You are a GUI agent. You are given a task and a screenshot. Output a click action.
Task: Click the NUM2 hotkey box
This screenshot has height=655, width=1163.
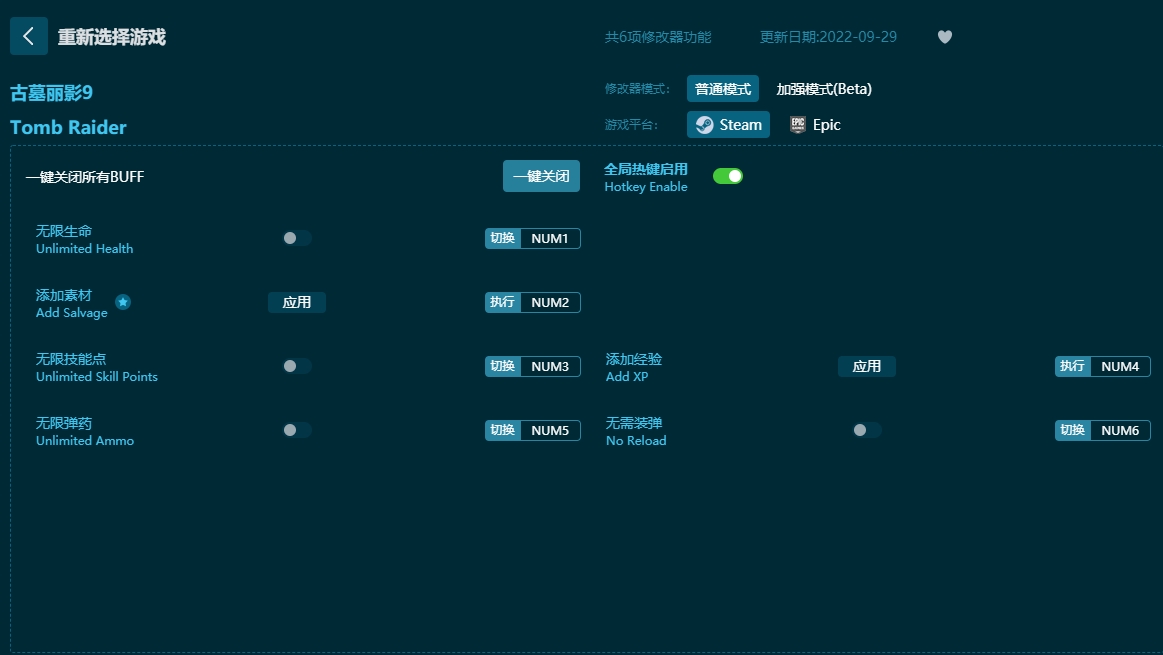[550, 302]
